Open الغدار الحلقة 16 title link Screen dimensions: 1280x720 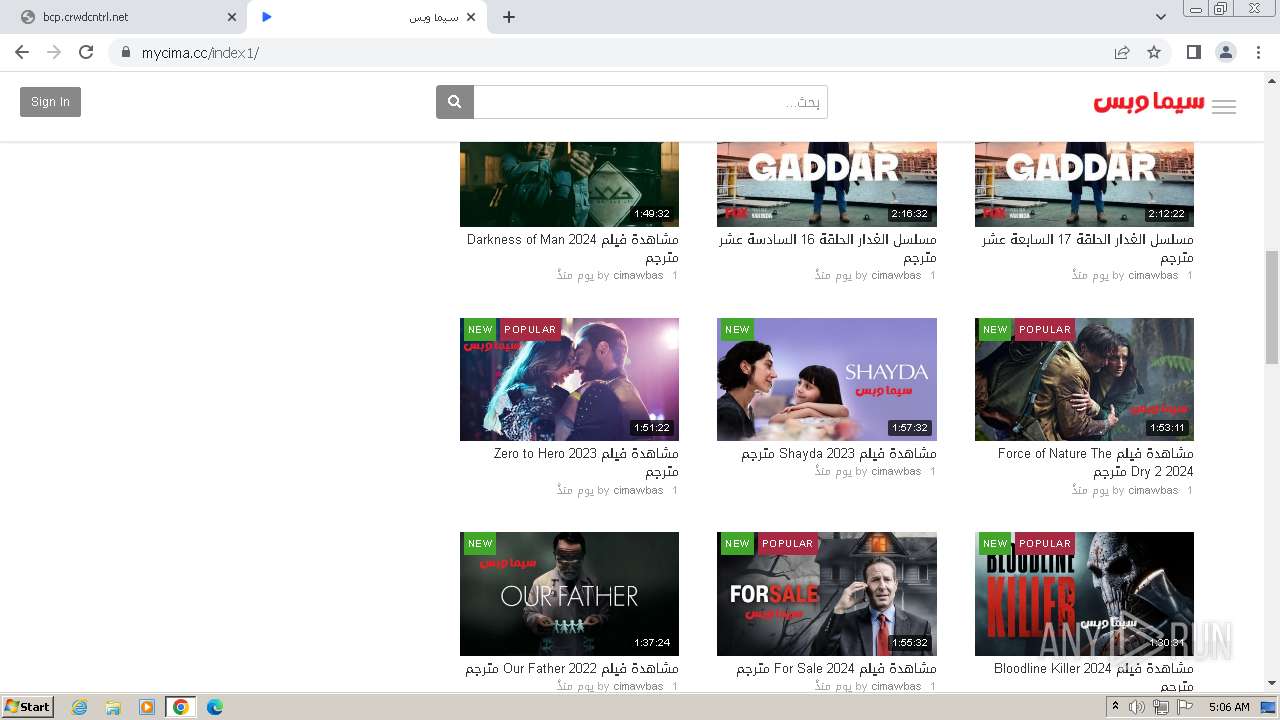(x=828, y=248)
